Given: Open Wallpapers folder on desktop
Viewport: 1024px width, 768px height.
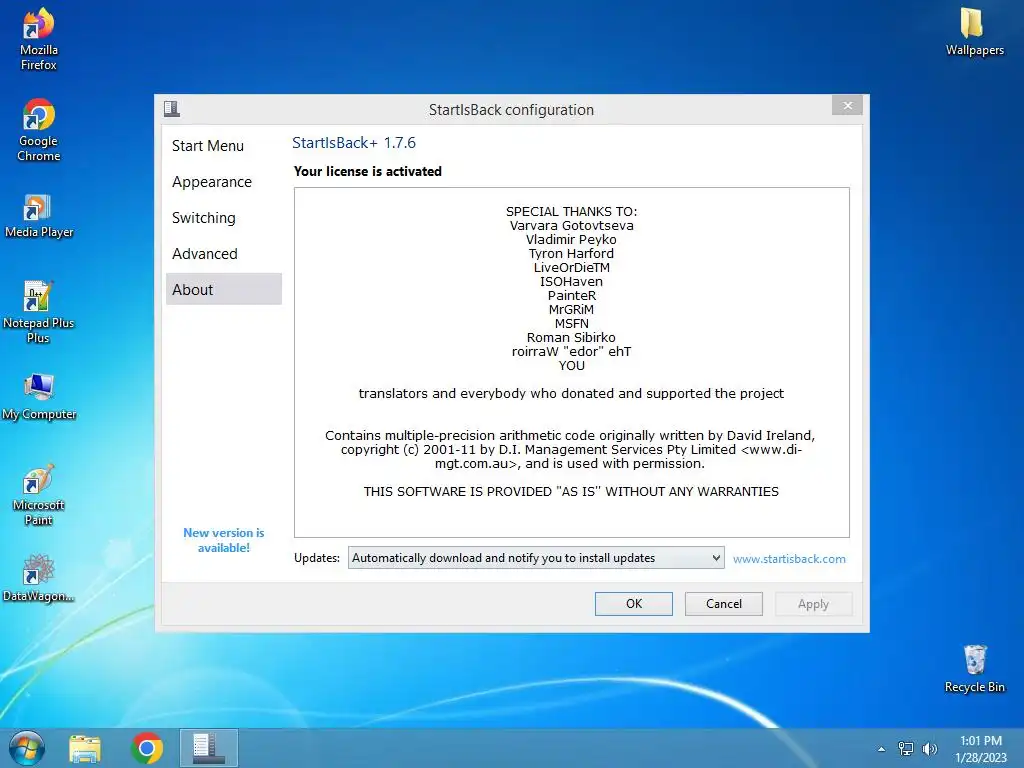Looking at the screenshot, I should [x=974, y=31].
